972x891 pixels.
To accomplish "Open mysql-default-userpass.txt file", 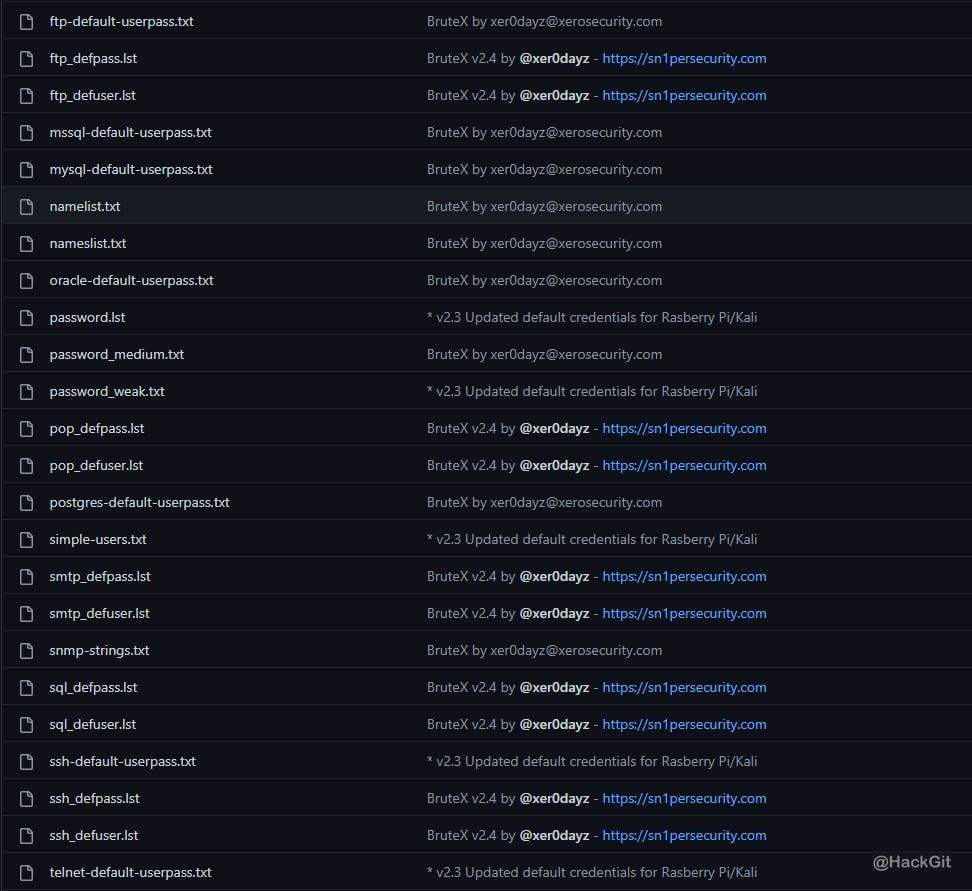I will [x=131, y=169].
